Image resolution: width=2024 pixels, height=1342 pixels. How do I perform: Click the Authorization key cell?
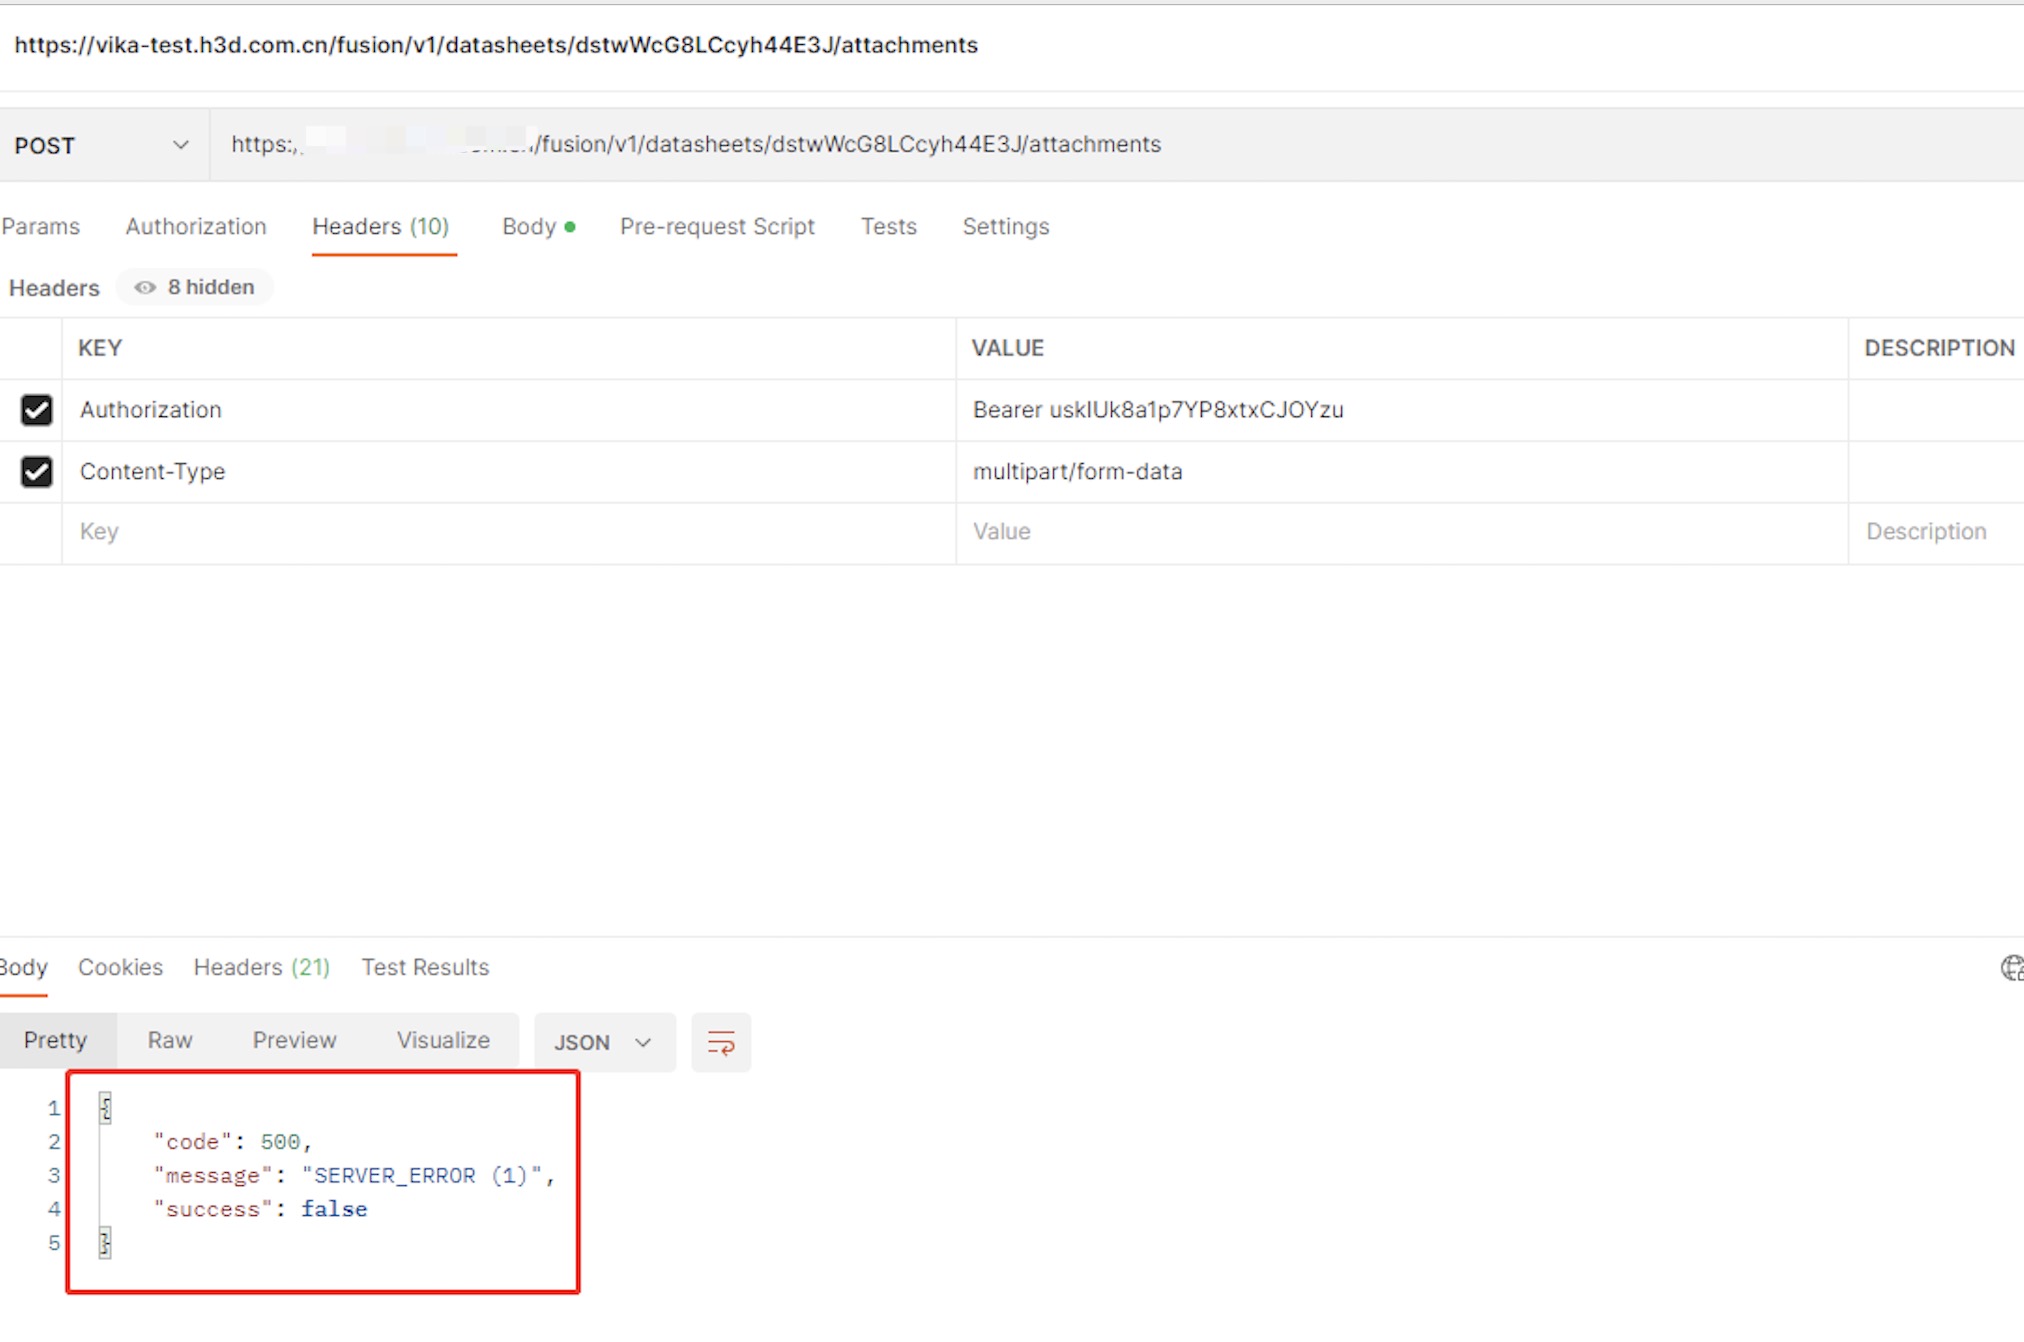click(508, 410)
